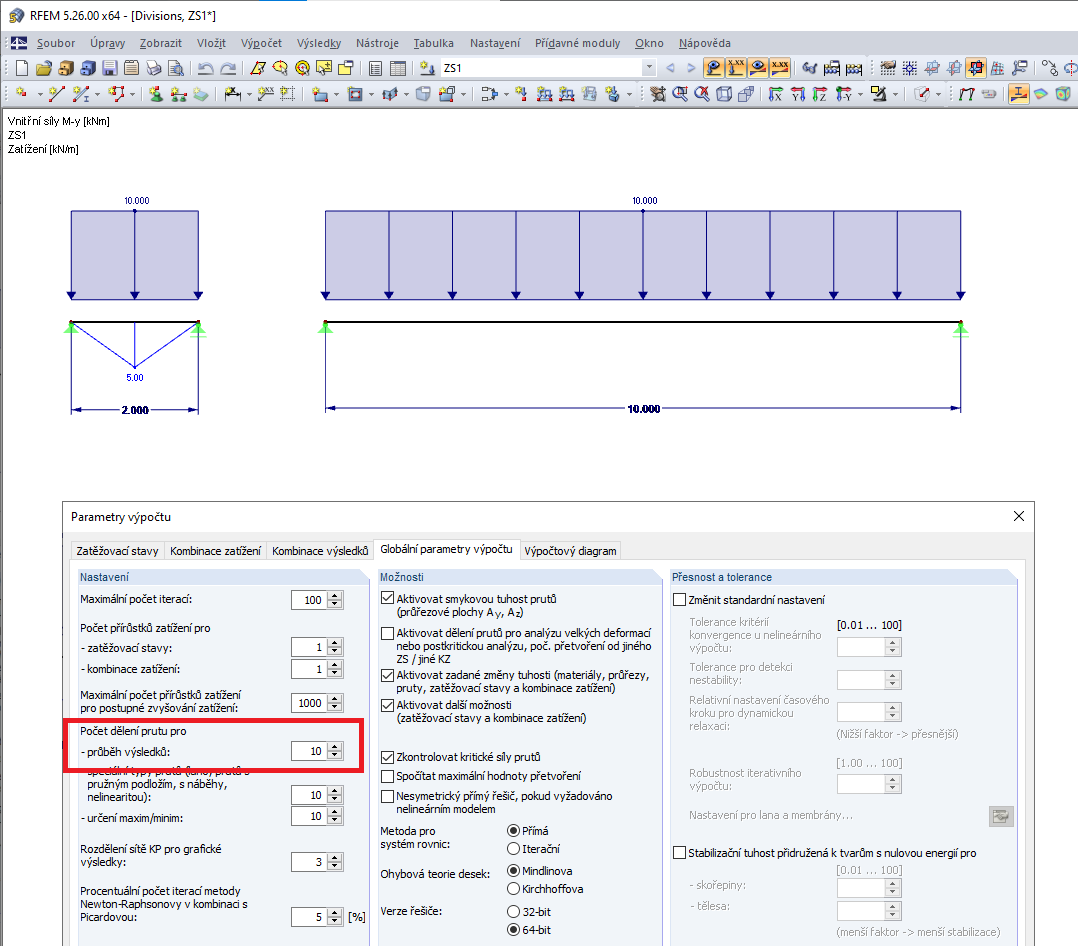1078x946 pixels.
Task: Toggle show results eye icon
Action: (x=758, y=67)
